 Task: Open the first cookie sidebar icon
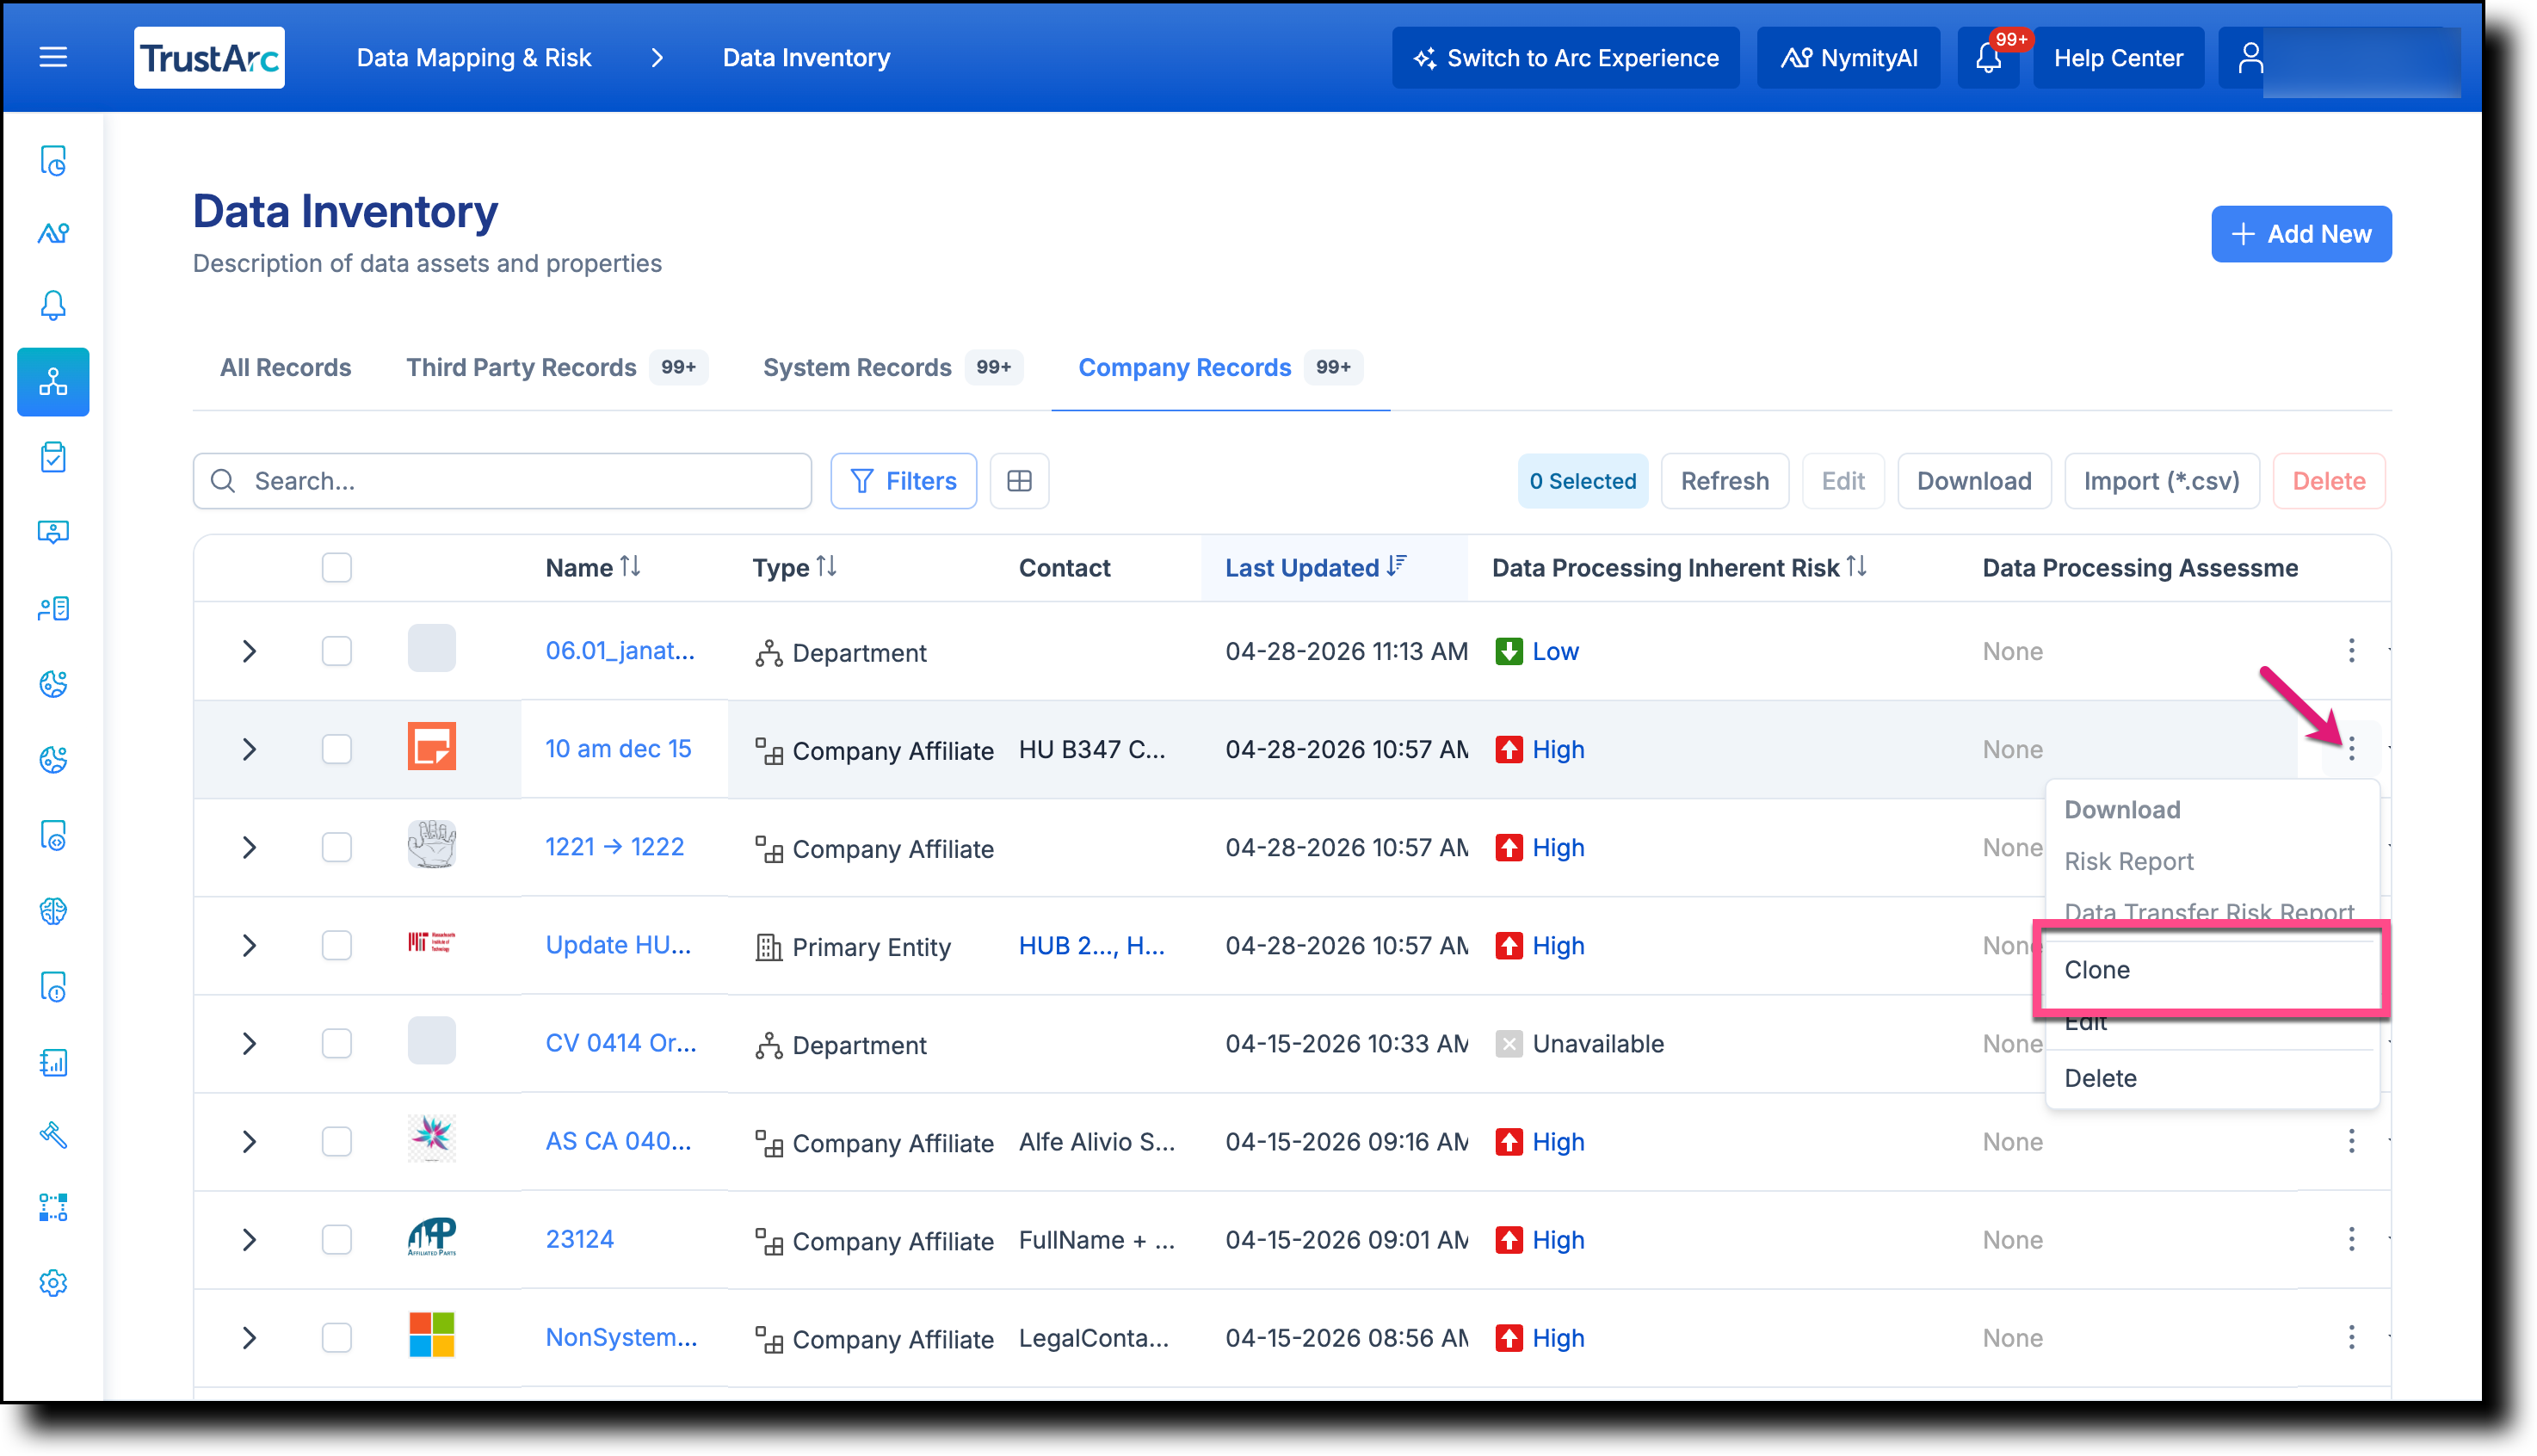53,684
